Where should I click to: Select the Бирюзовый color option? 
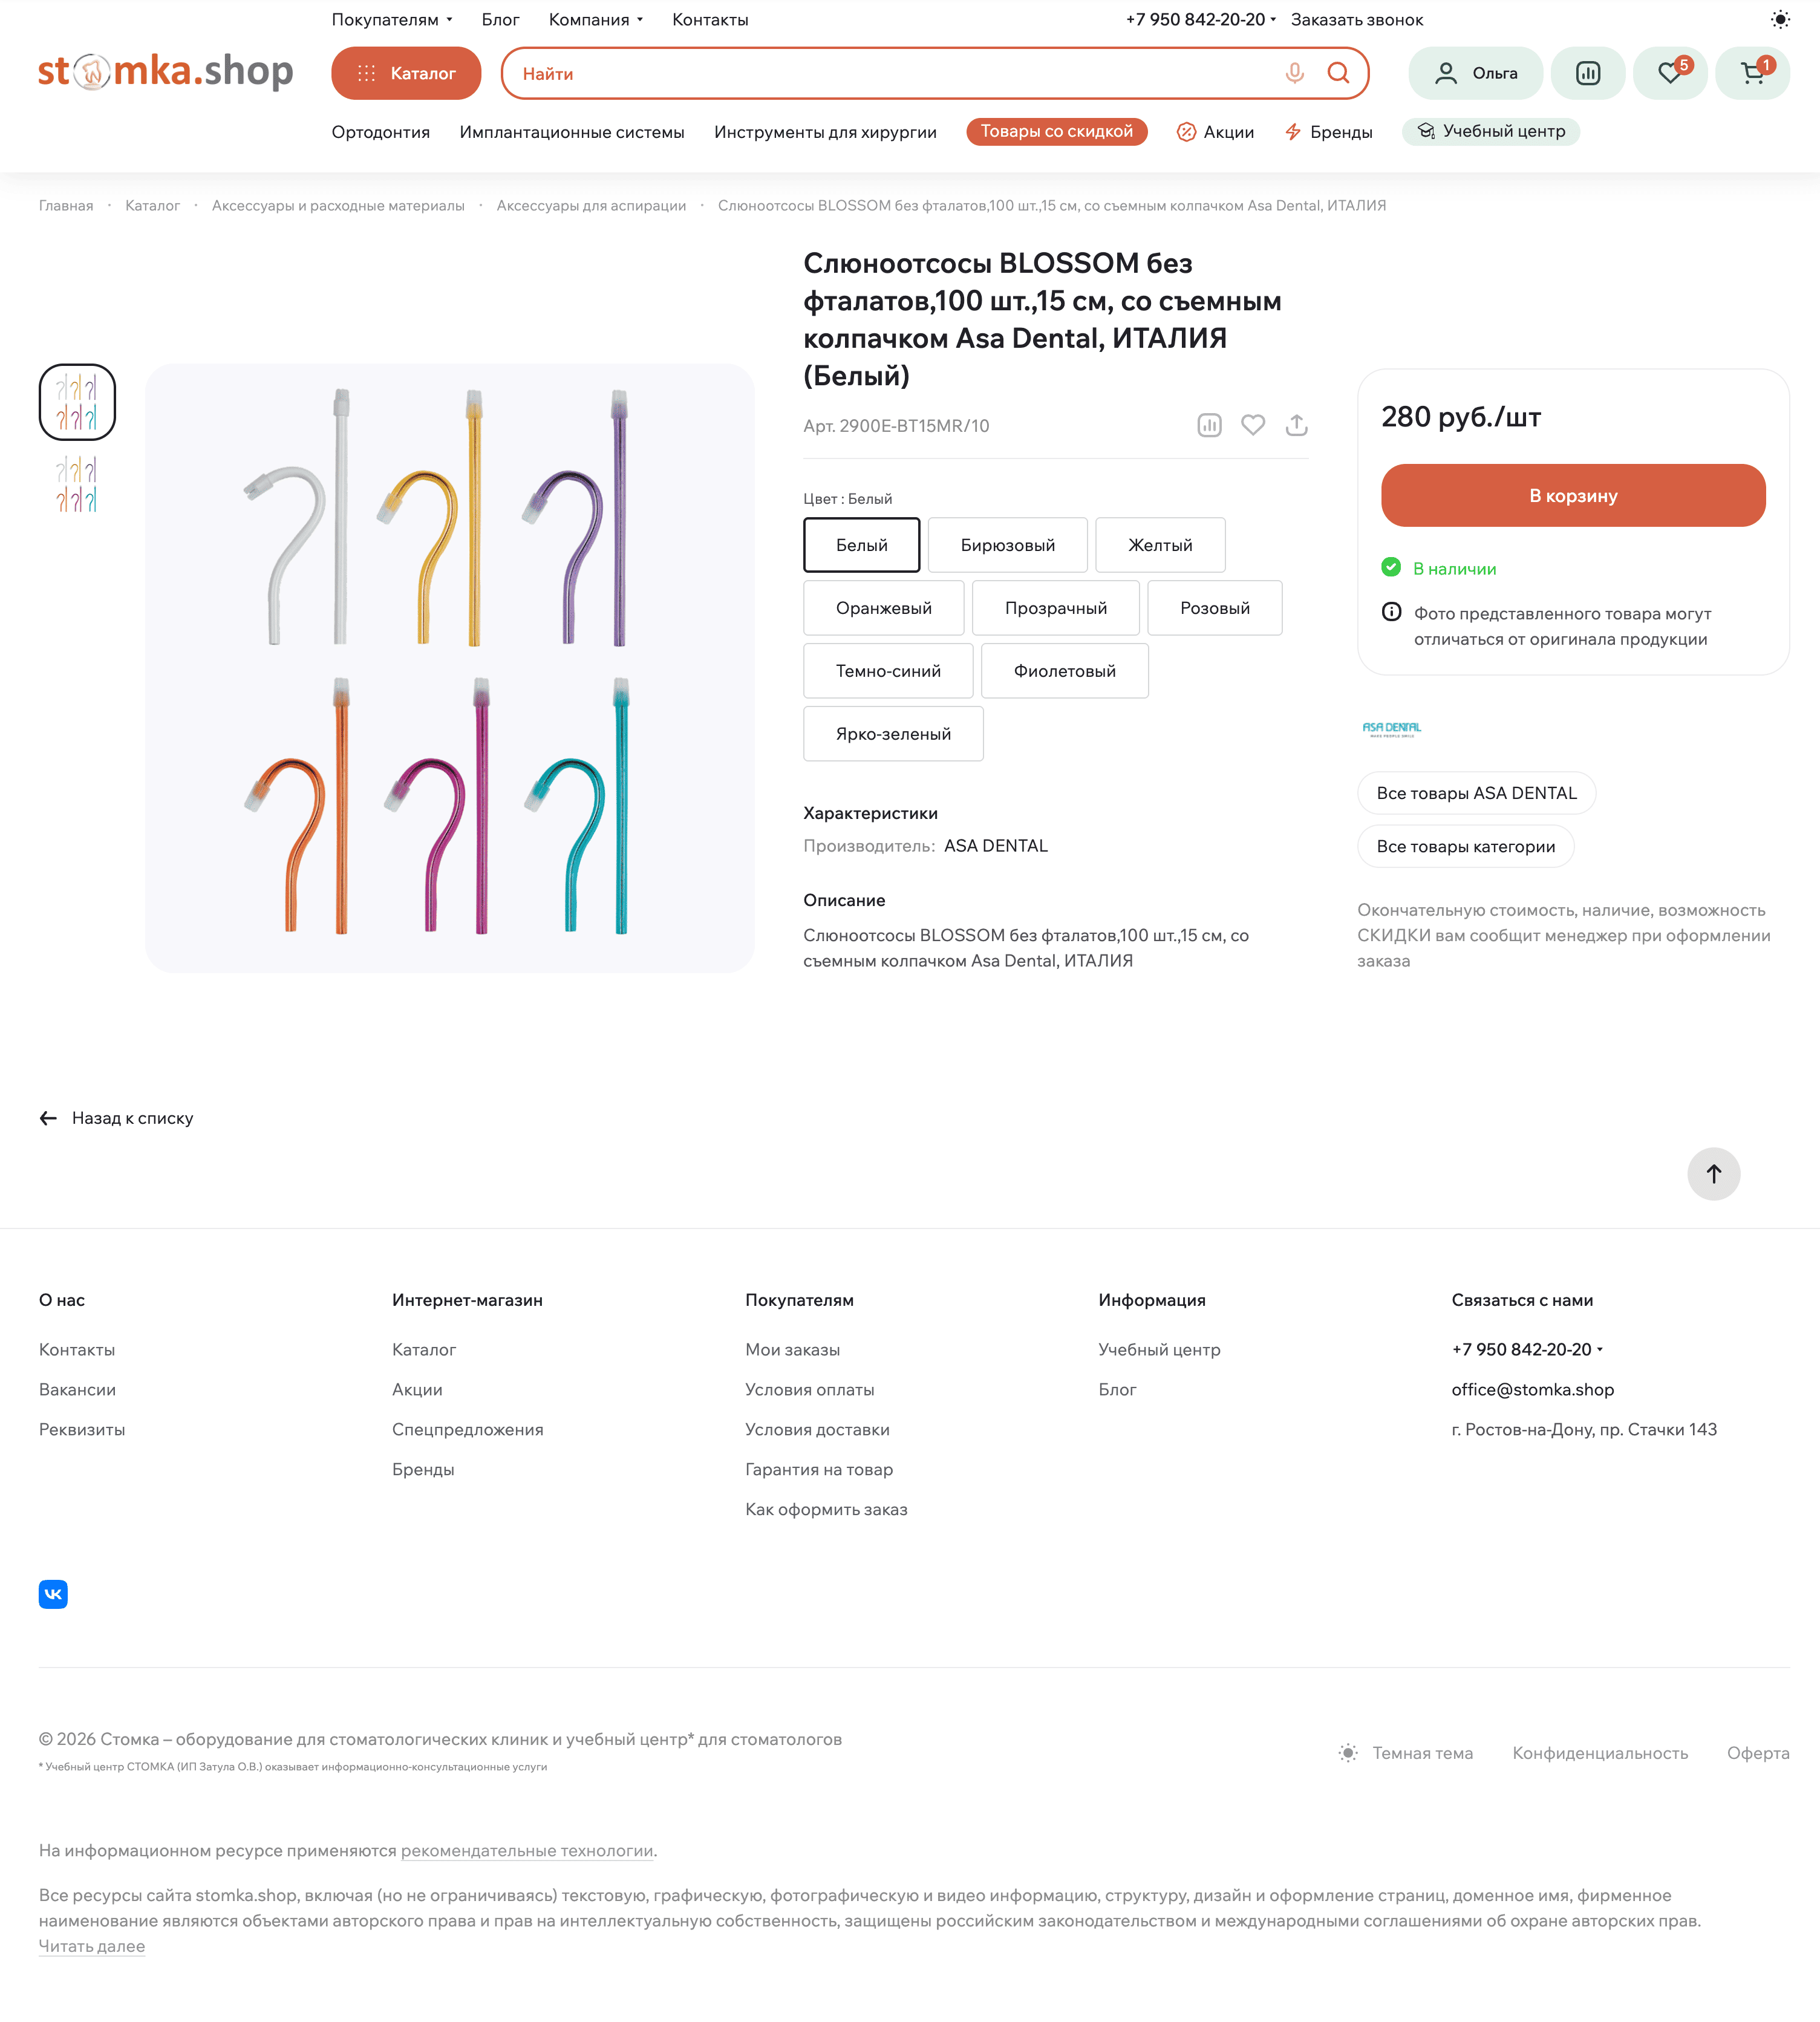[x=1007, y=545]
